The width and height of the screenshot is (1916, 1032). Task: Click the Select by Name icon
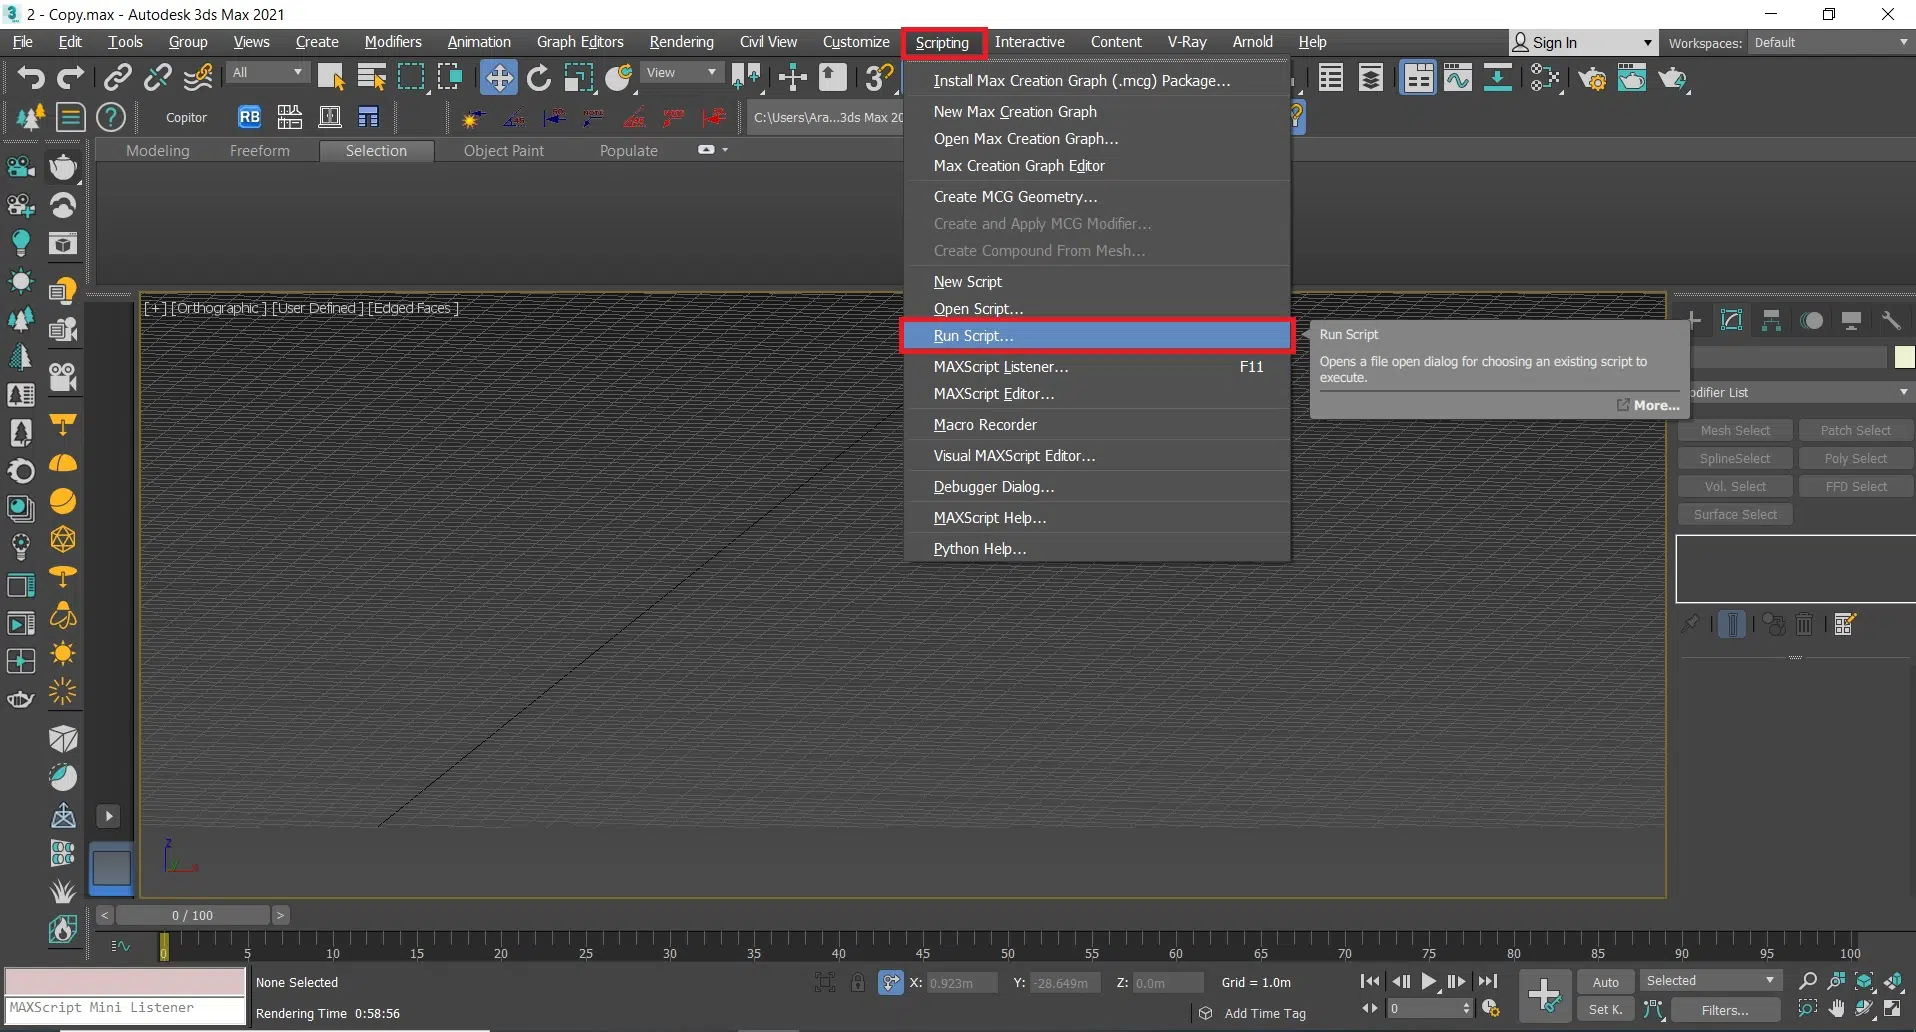pos(371,78)
